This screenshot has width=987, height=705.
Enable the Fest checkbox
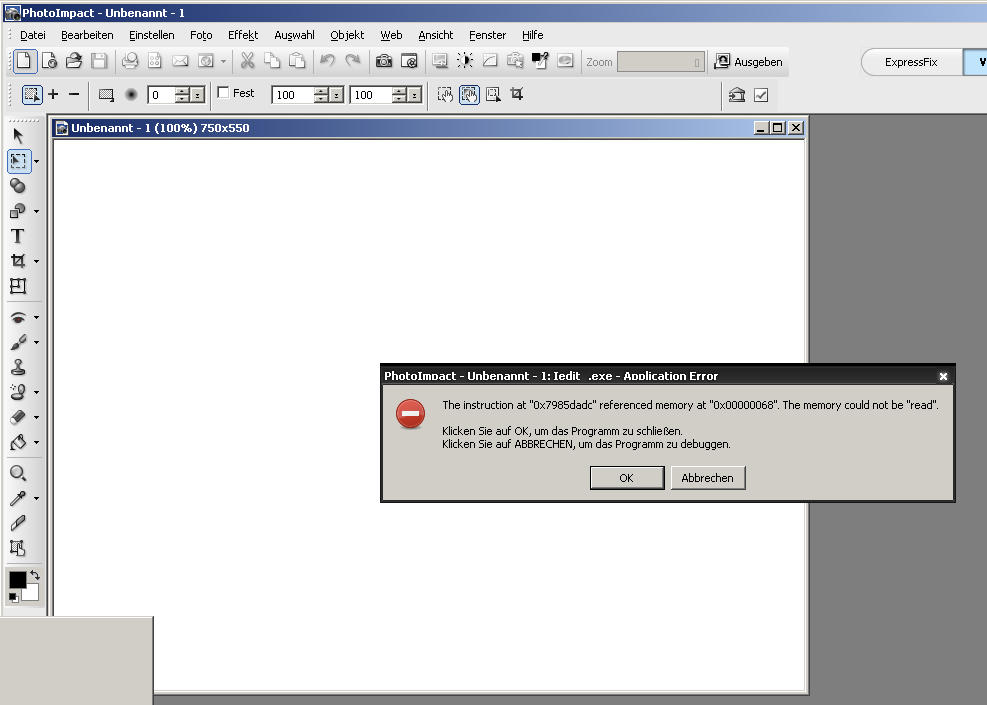(224, 93)
